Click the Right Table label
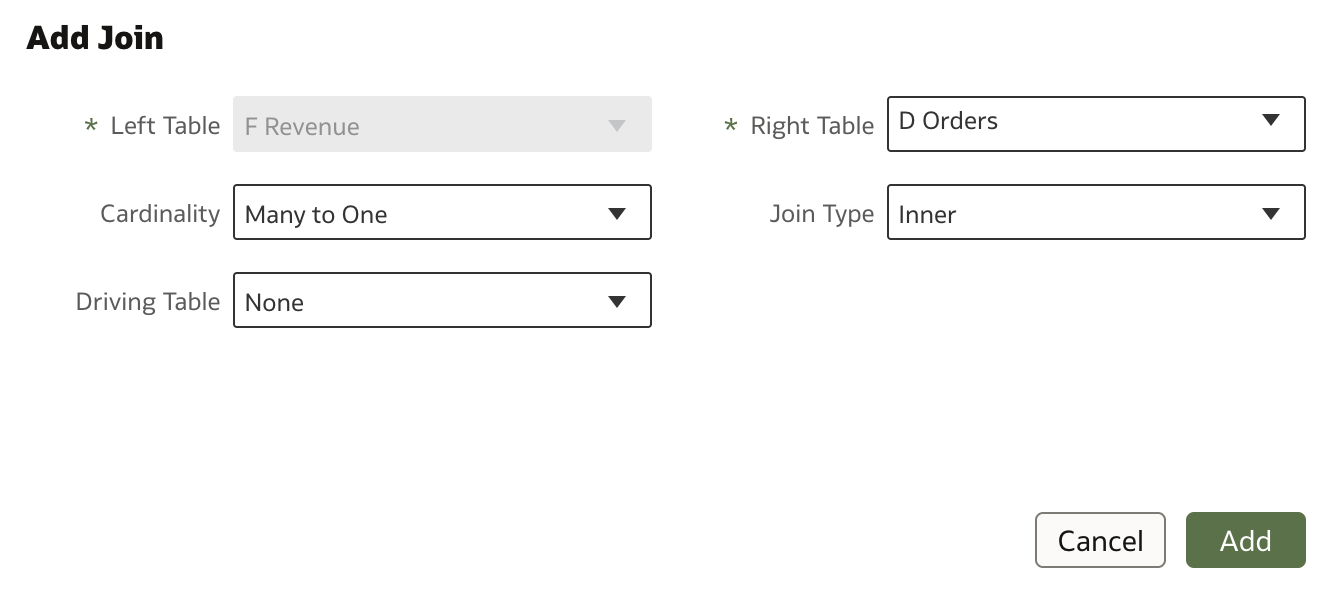This screenshot has width=1328, height=602. (x=812, y=126)
